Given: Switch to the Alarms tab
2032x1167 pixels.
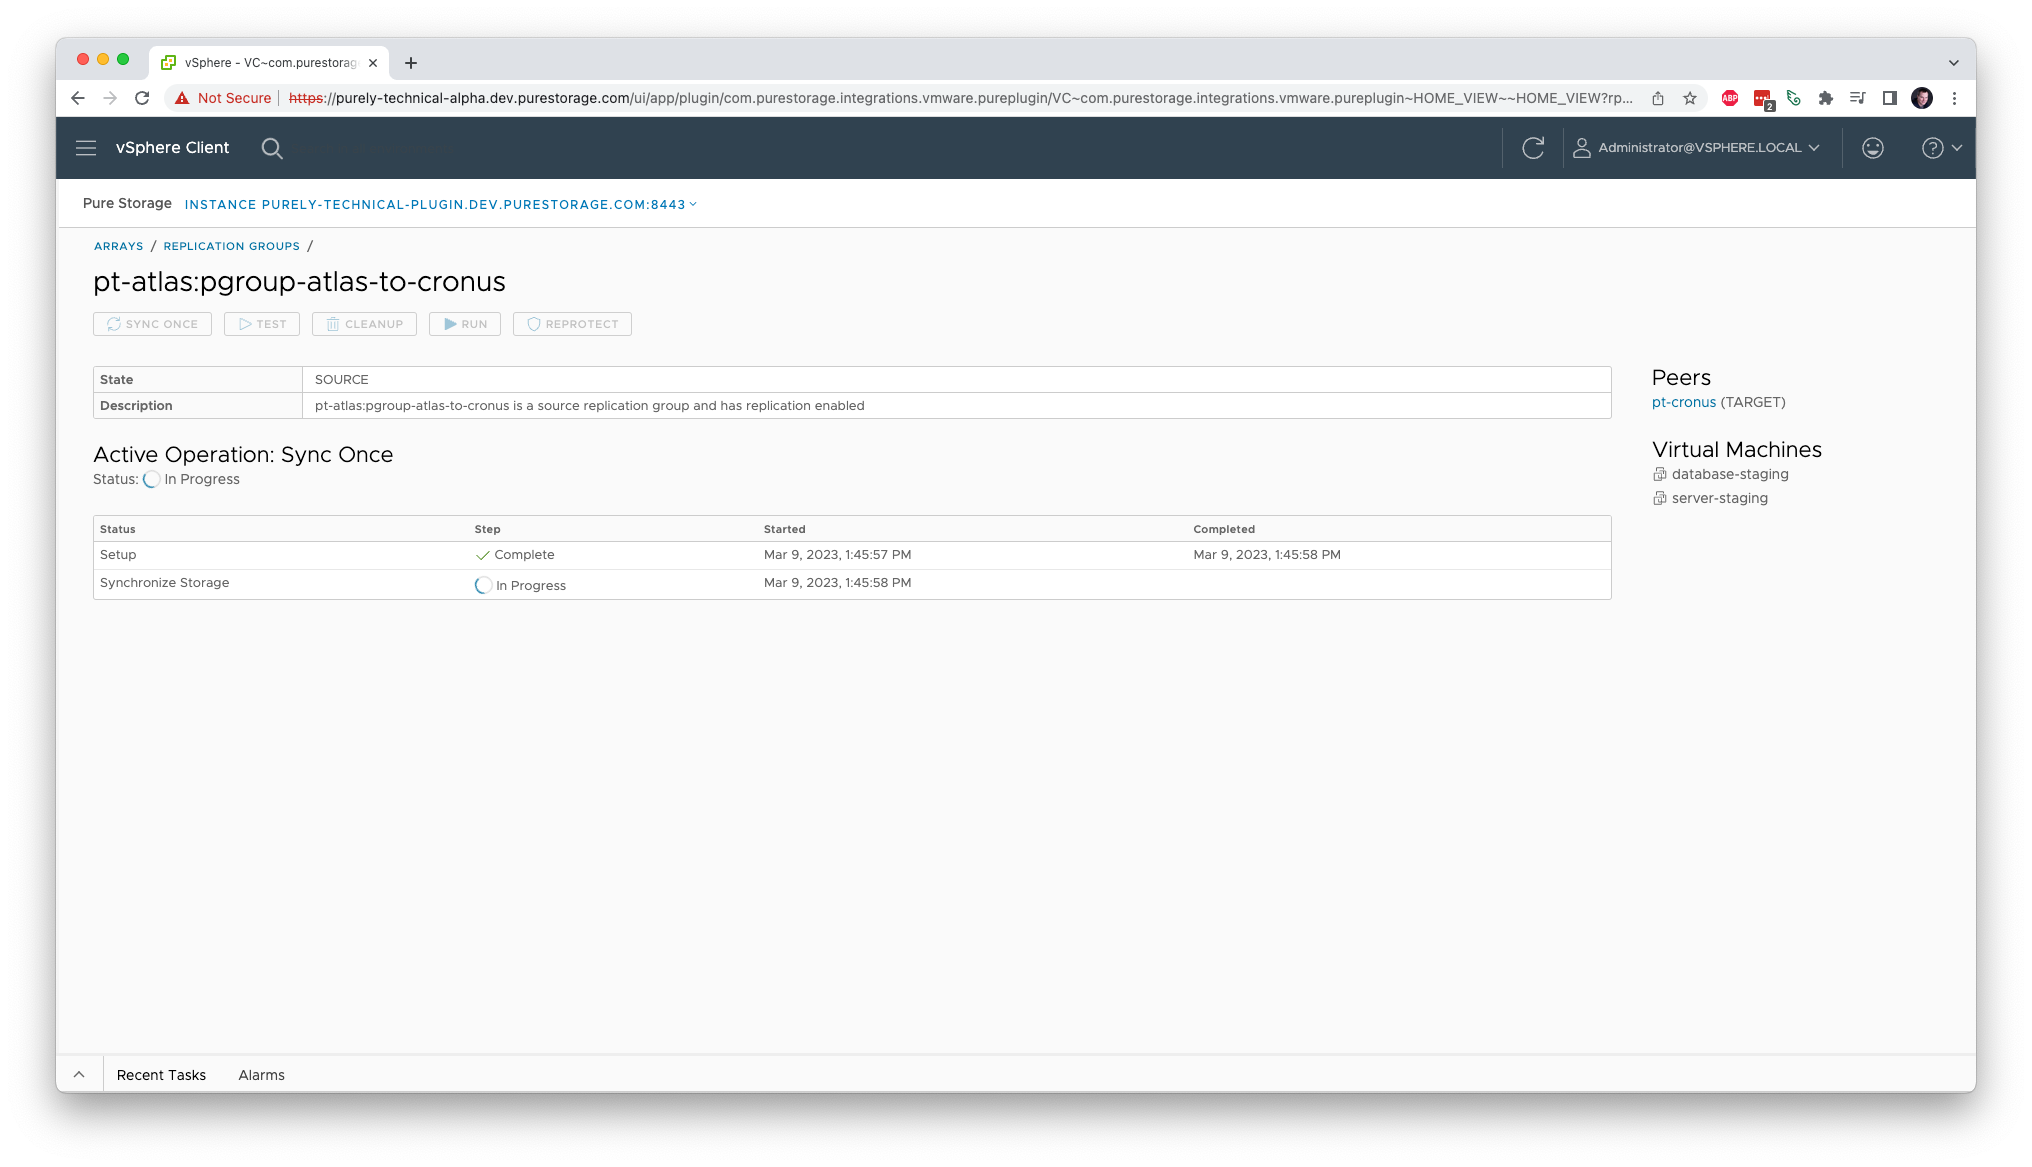Looking at the screenshot, I should [262, 1075].
